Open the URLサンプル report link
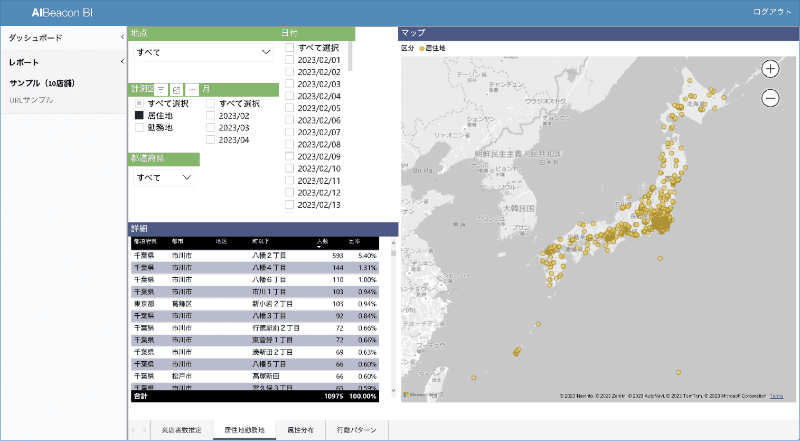This screenshot has width=800, height=441. coord(31,100)
